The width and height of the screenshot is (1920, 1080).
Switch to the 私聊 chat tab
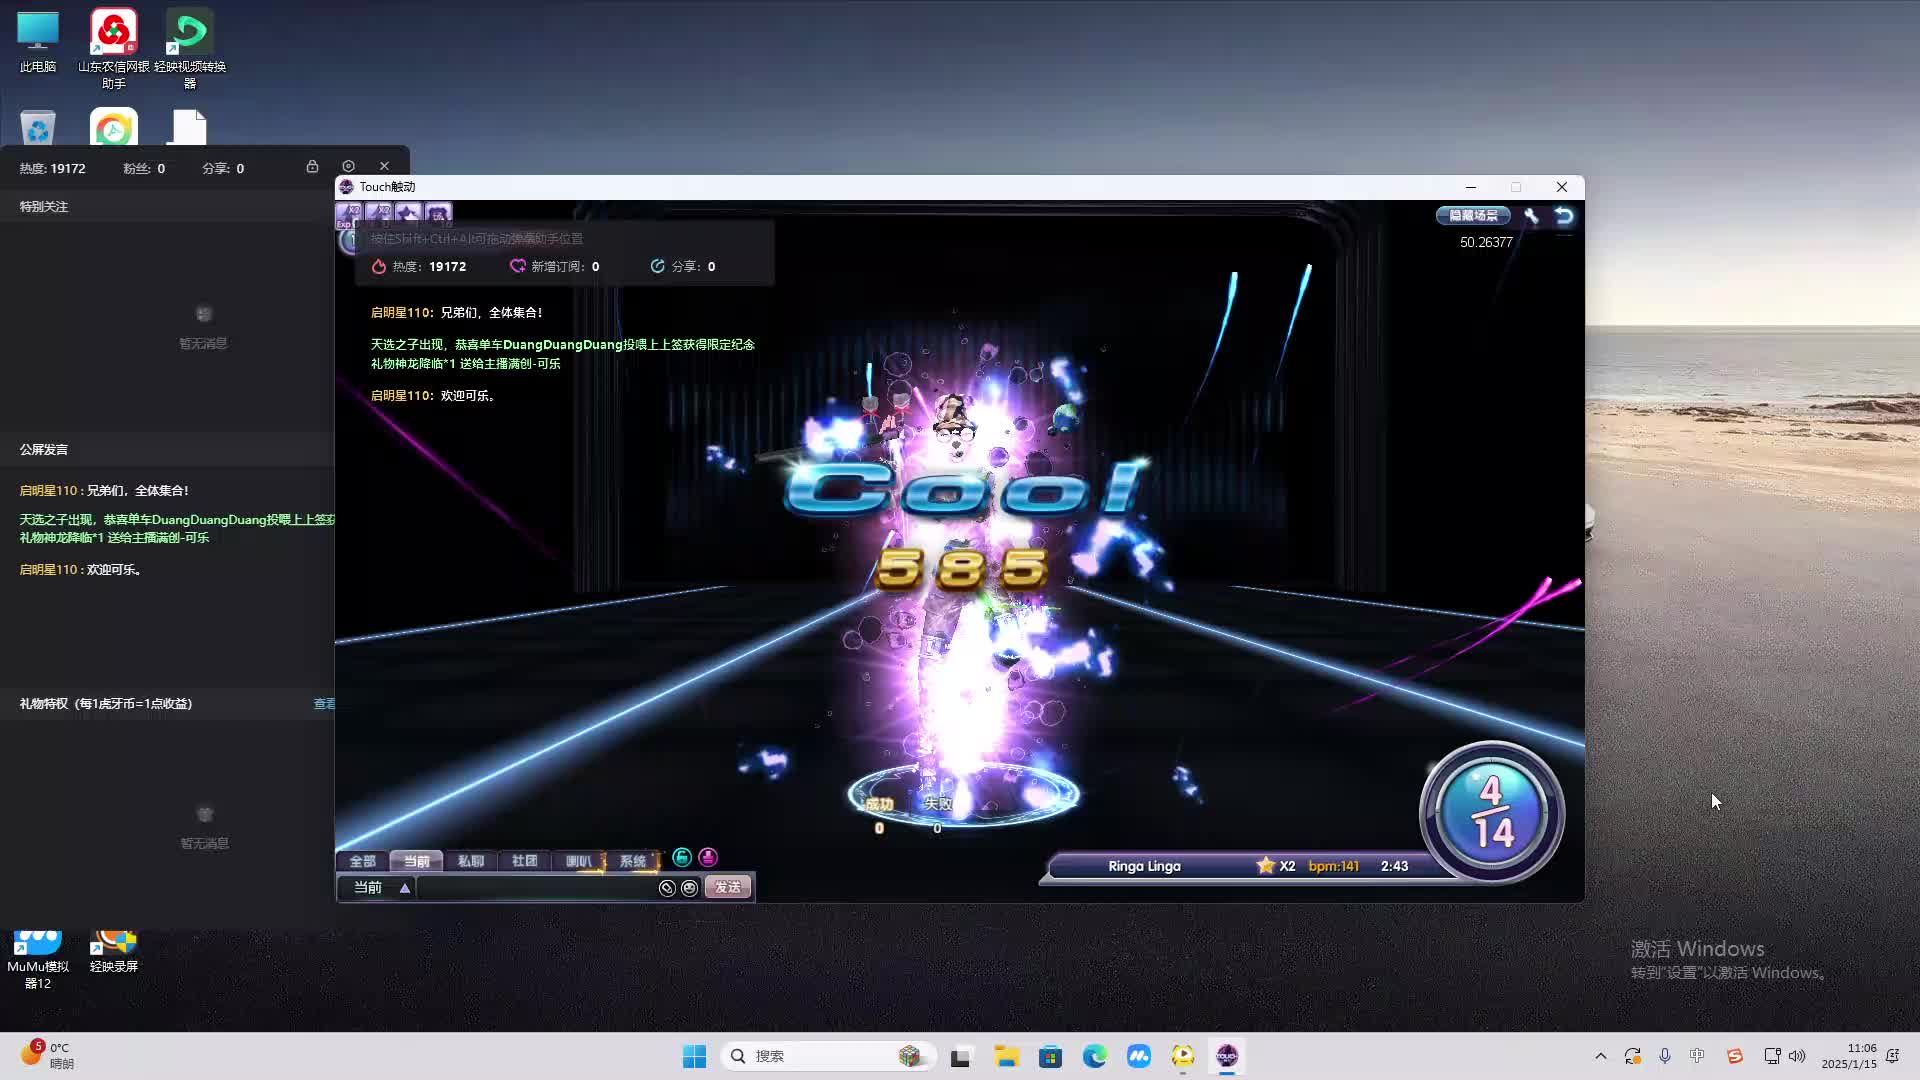(470, 861)
